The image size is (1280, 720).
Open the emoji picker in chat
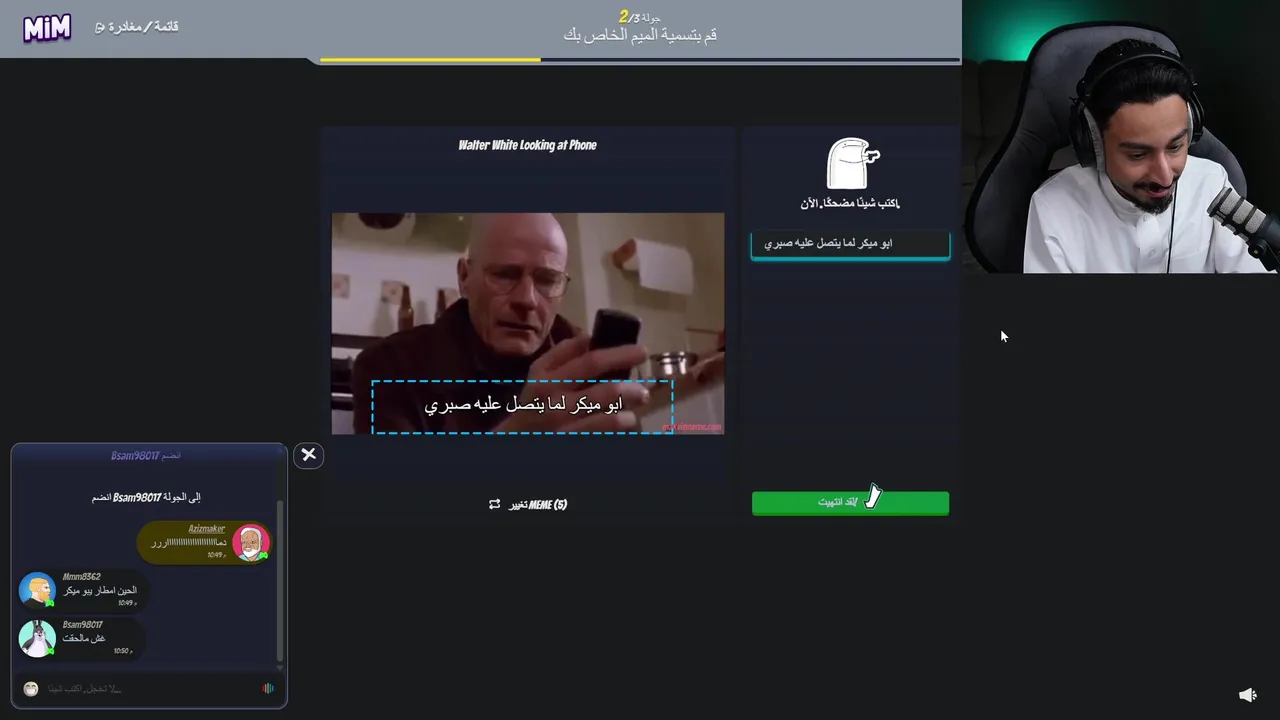coord(31,689)
